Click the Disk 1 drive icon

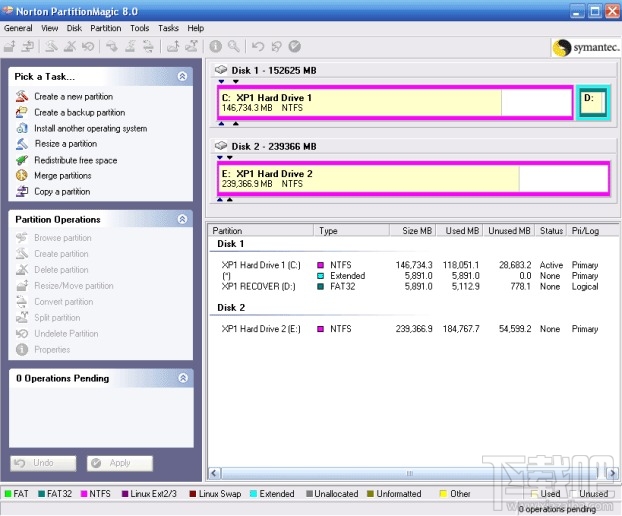point(221,70)
